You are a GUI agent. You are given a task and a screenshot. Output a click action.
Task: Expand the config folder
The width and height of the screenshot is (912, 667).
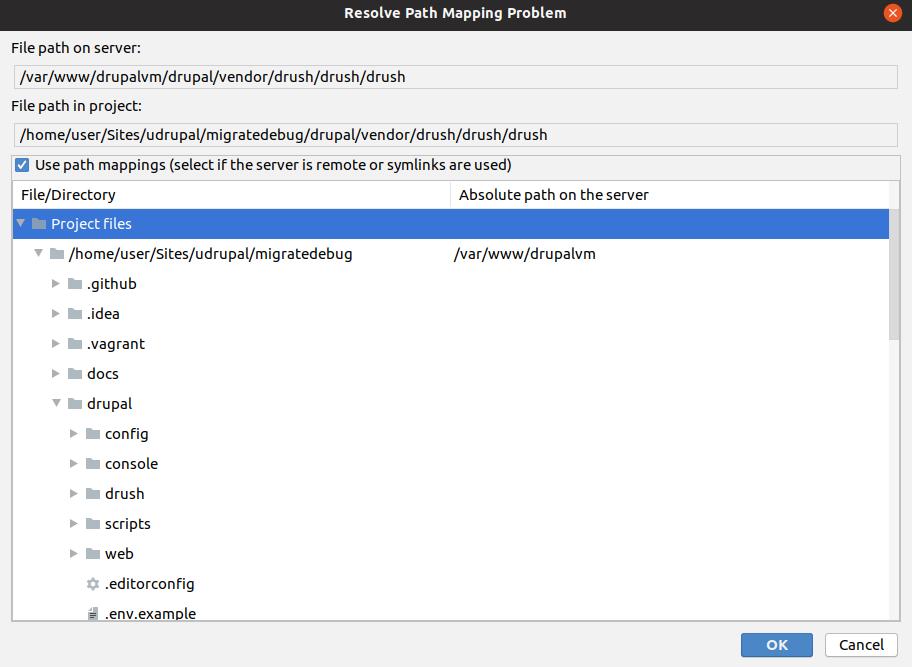tap(74, 434)
